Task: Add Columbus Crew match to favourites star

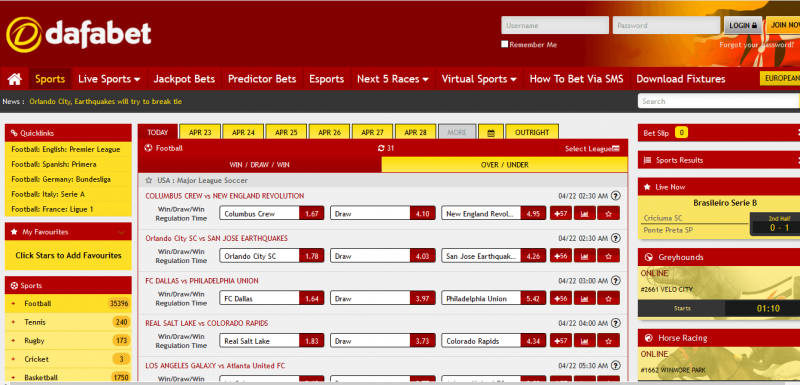Action: [608, 214]
